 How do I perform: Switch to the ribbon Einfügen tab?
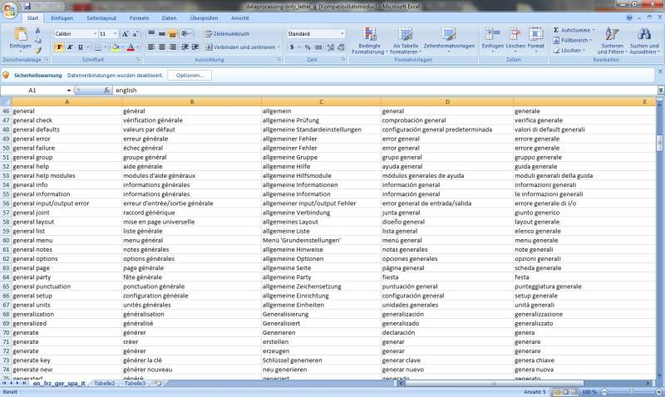click(62, 18)
